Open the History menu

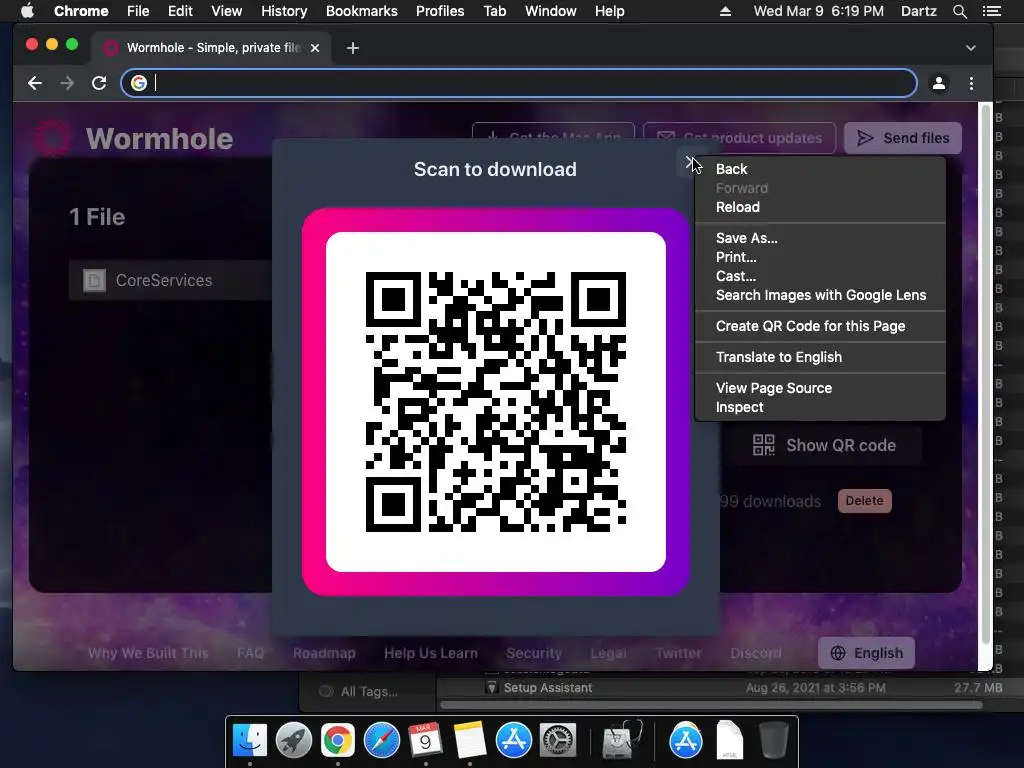point(283,11)
